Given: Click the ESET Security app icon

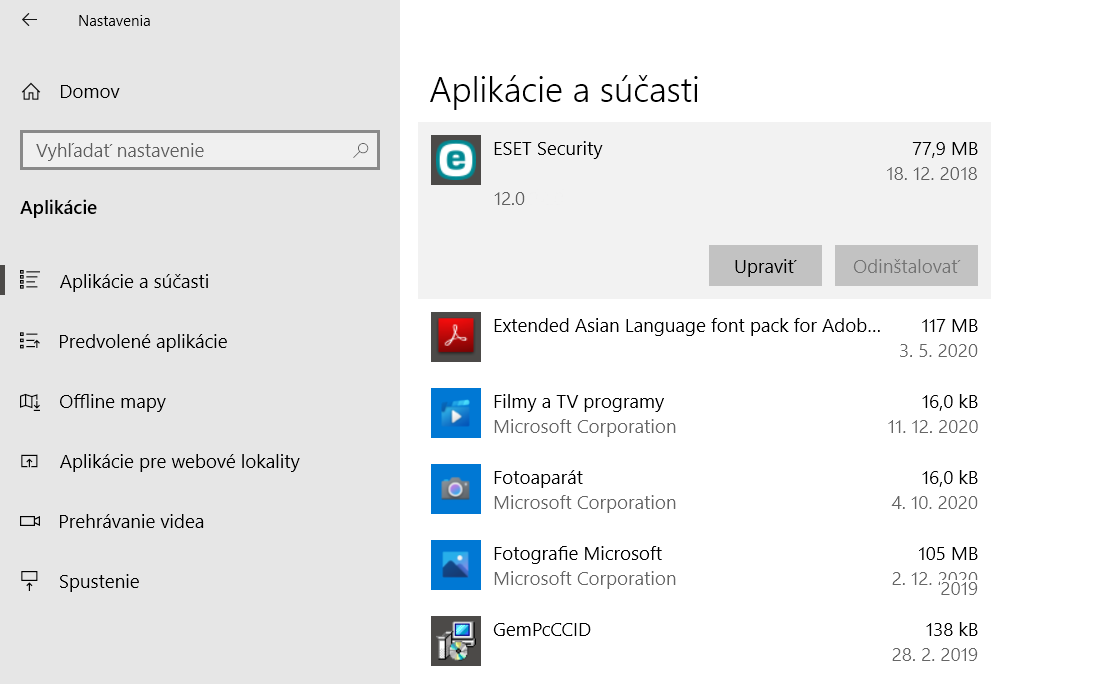Looking at the screenshot, I should pos(456,160).
